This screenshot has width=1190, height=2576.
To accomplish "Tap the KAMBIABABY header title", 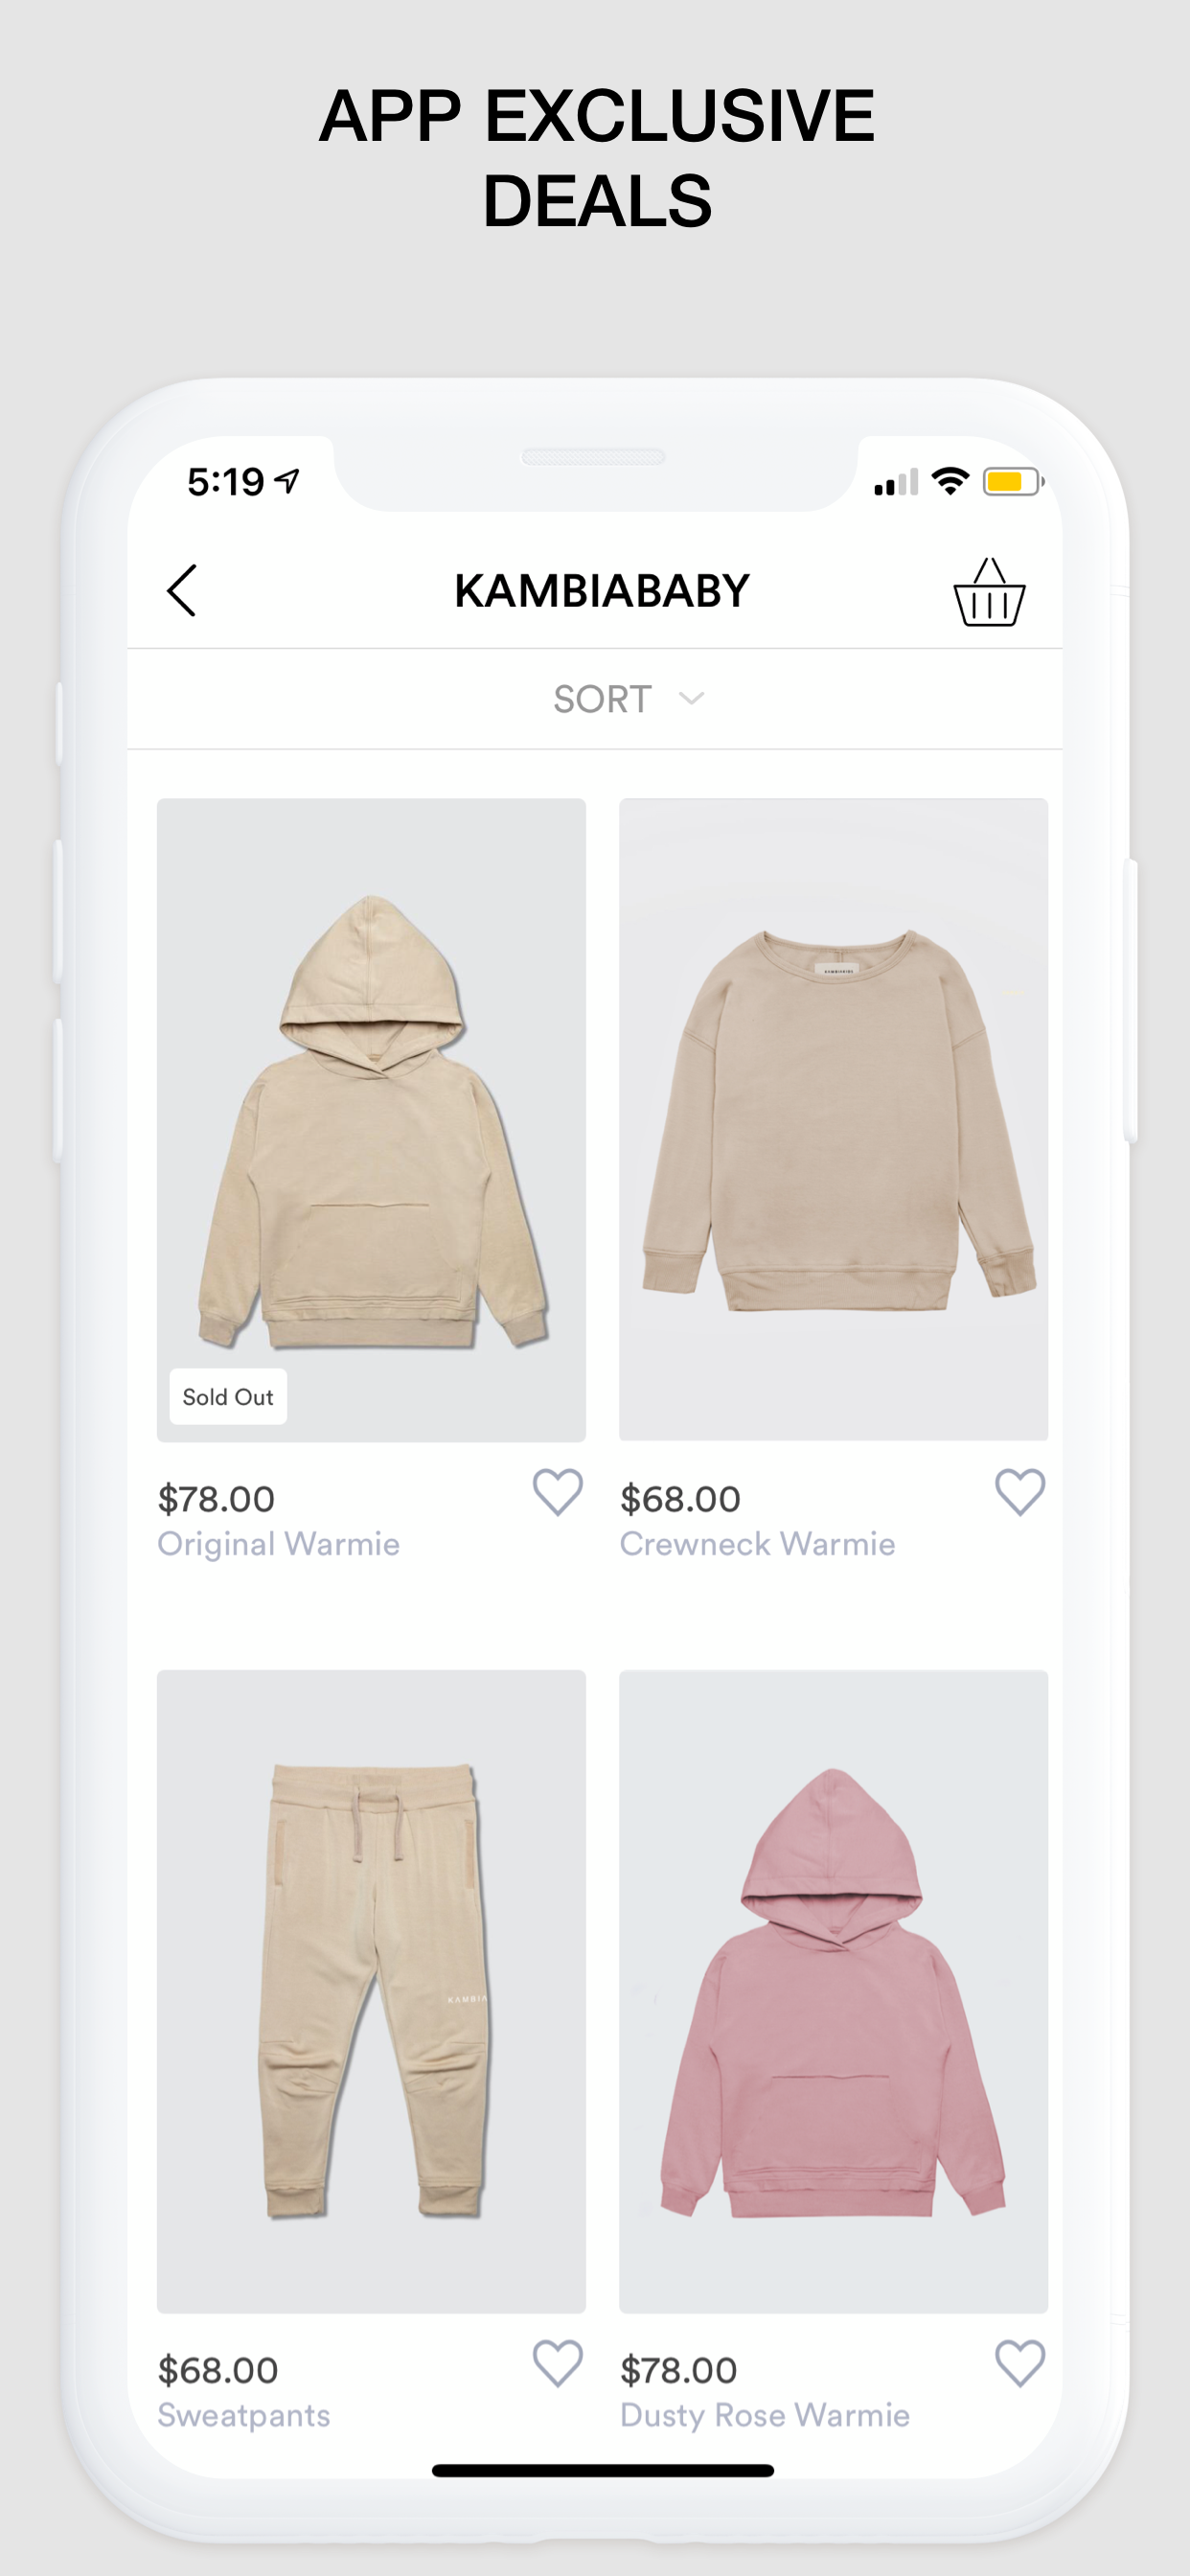I will [602, 591].
